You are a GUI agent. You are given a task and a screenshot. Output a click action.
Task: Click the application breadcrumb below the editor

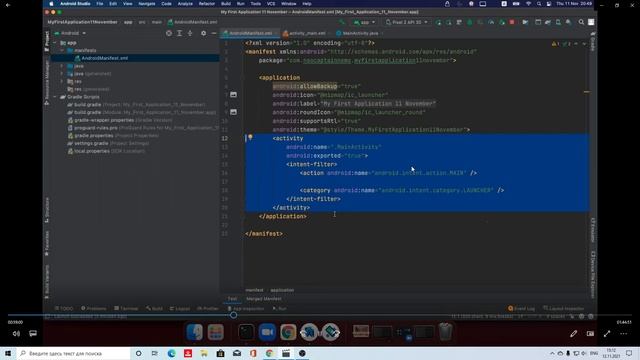(x=282, y=290)
